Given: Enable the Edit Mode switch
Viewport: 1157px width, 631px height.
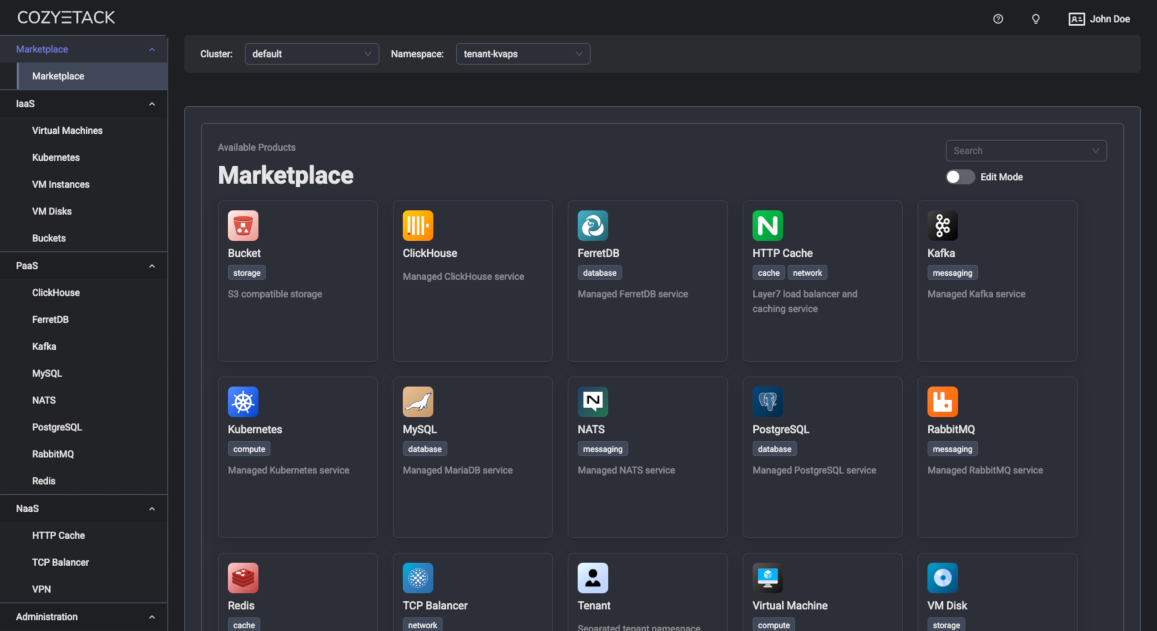Looking at the screenshot, I should tap(960, 177).
